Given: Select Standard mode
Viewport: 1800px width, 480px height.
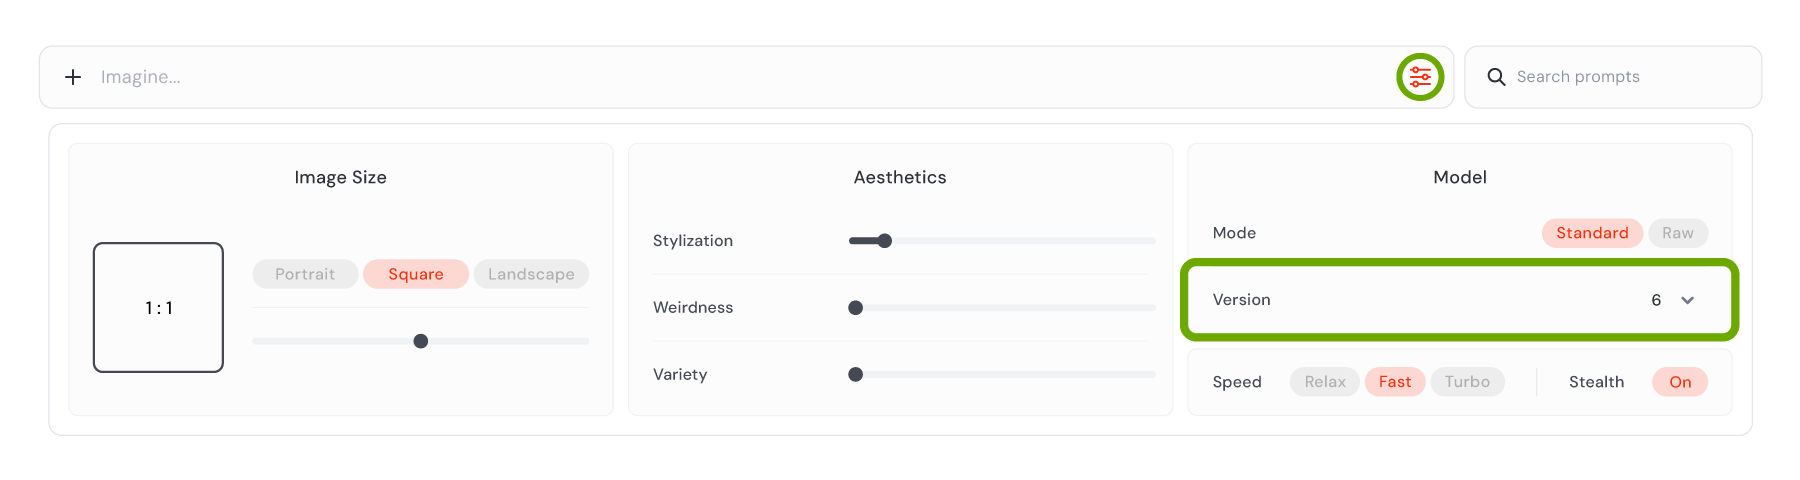Looking at the screenshot, I should click(x=1592, y=233).
